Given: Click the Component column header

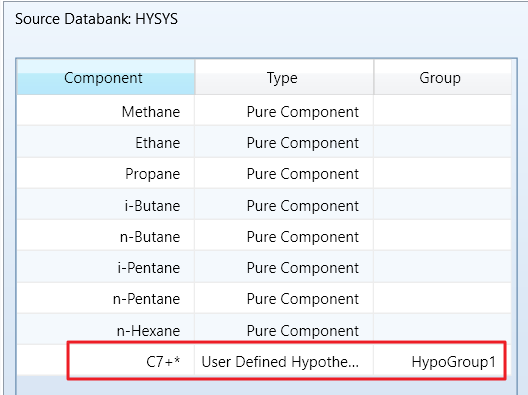Looking at the screenshot, I should 105,78.
